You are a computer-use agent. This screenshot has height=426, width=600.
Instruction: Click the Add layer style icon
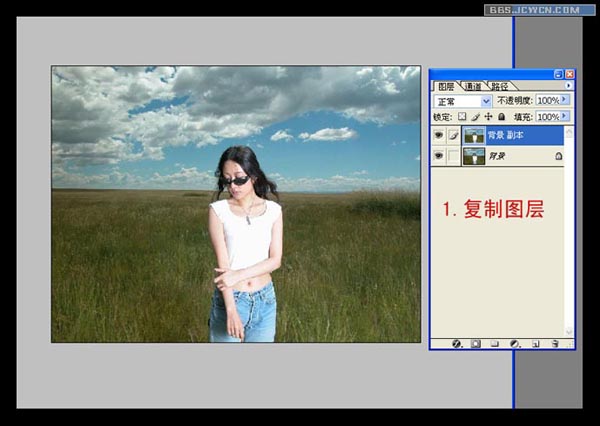[x=457, y=343]
